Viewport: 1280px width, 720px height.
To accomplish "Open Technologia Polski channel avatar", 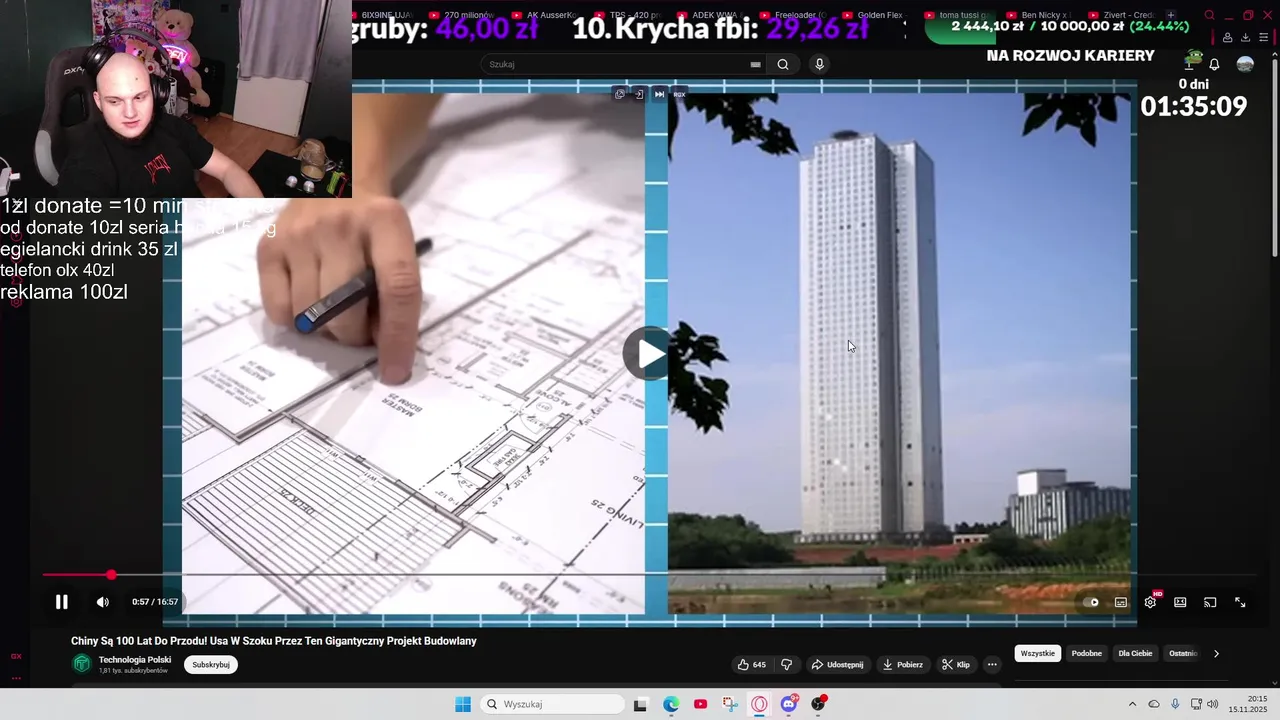I will pyautogui.click(x=82, y=663).
